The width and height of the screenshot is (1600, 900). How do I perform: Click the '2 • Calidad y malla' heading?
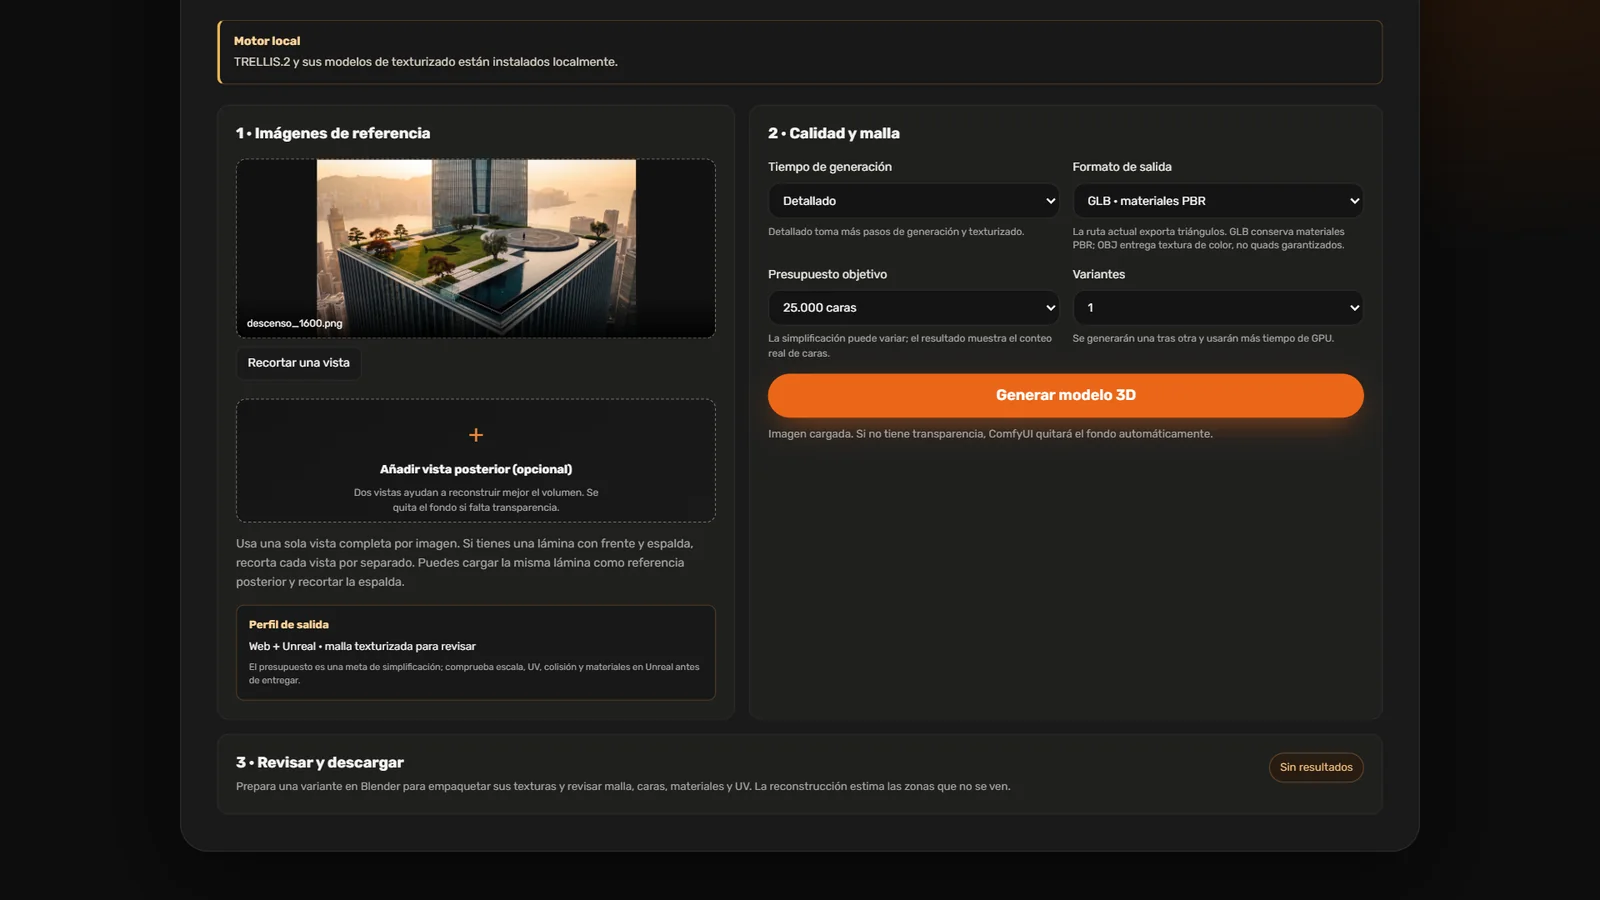tap(834, 133)
